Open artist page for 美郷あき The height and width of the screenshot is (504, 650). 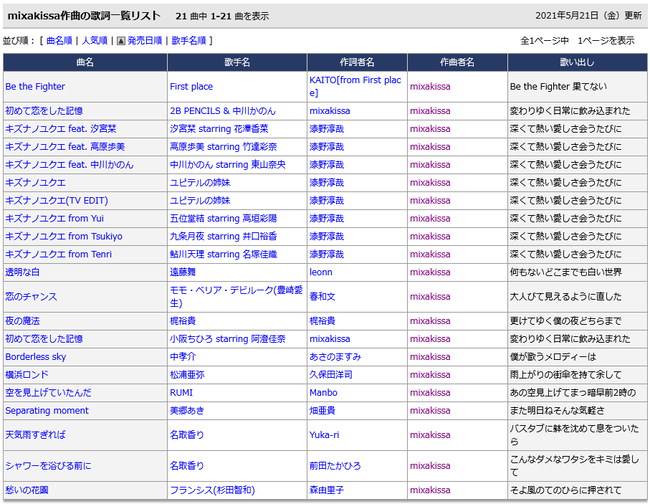(187, 411)
